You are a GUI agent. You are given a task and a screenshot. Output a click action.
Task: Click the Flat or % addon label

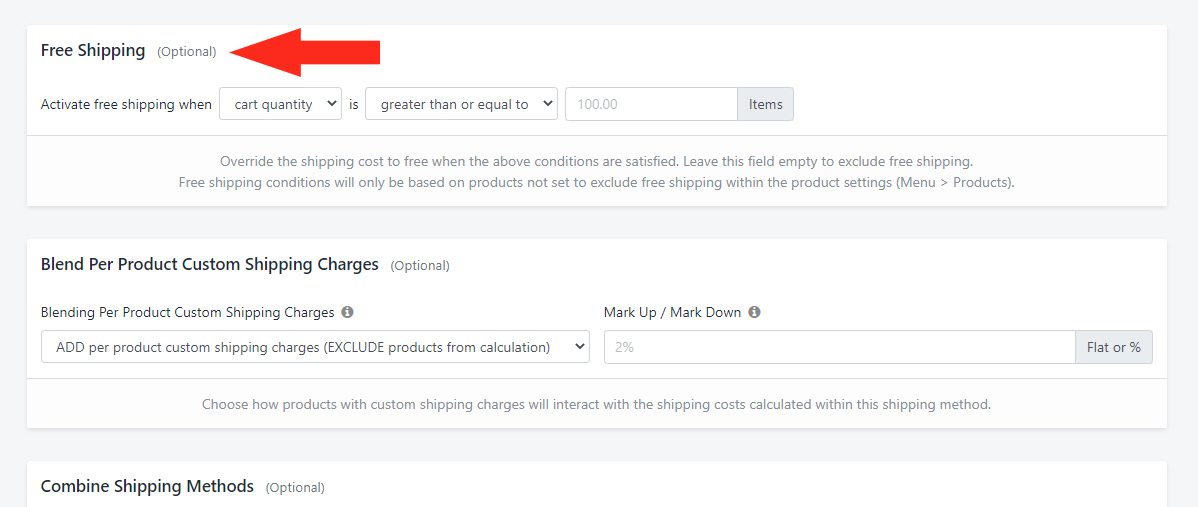pyautogui.click(x=1114, y=347)
